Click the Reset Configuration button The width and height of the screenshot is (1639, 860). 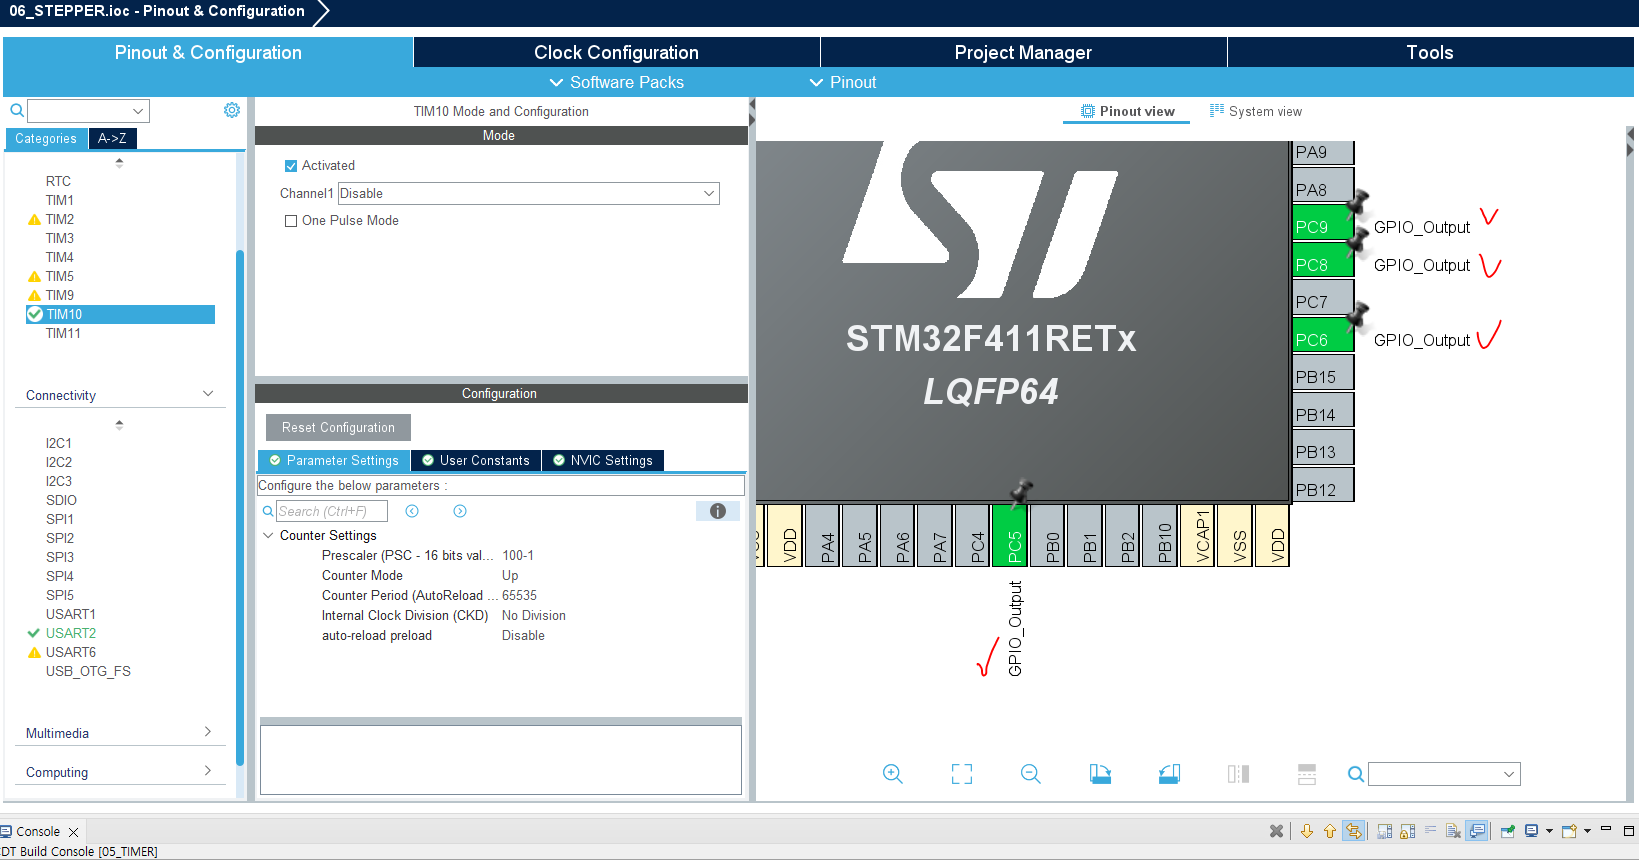[x=338, y=427]
